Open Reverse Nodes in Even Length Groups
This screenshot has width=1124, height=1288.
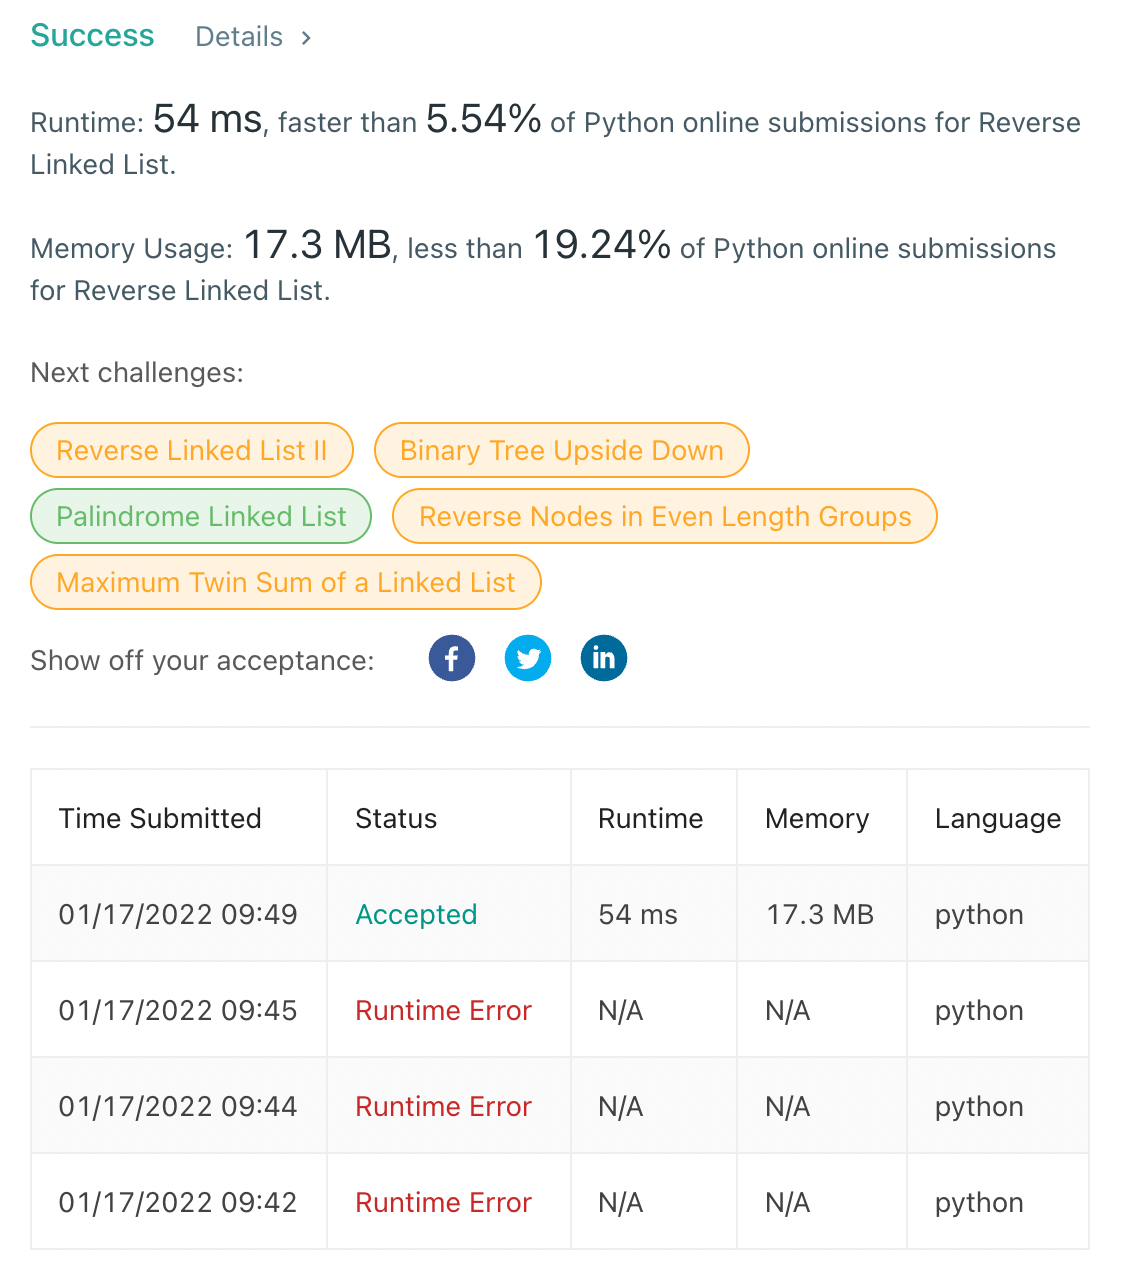point(665,516)
